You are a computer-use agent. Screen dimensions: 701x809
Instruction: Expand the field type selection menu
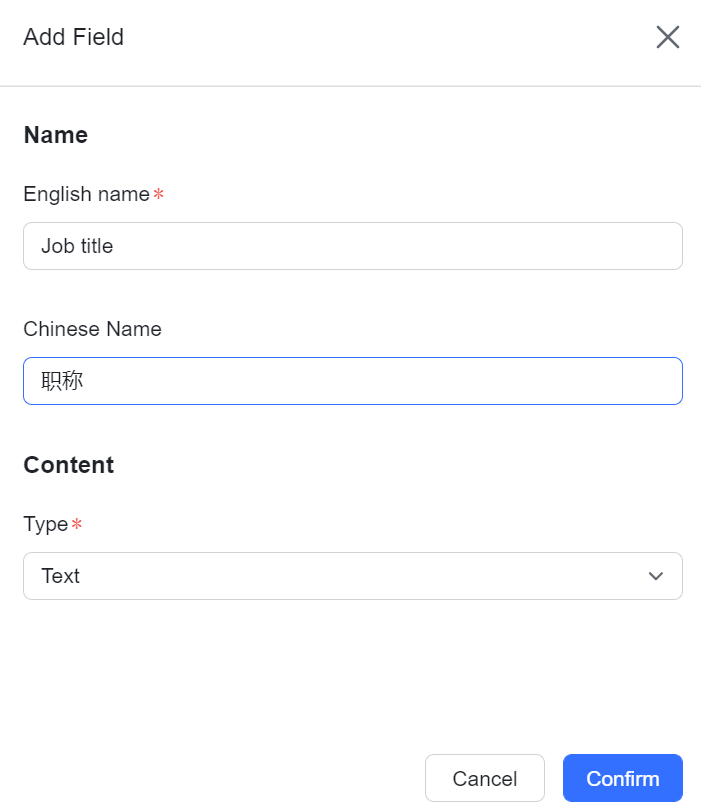352,576
